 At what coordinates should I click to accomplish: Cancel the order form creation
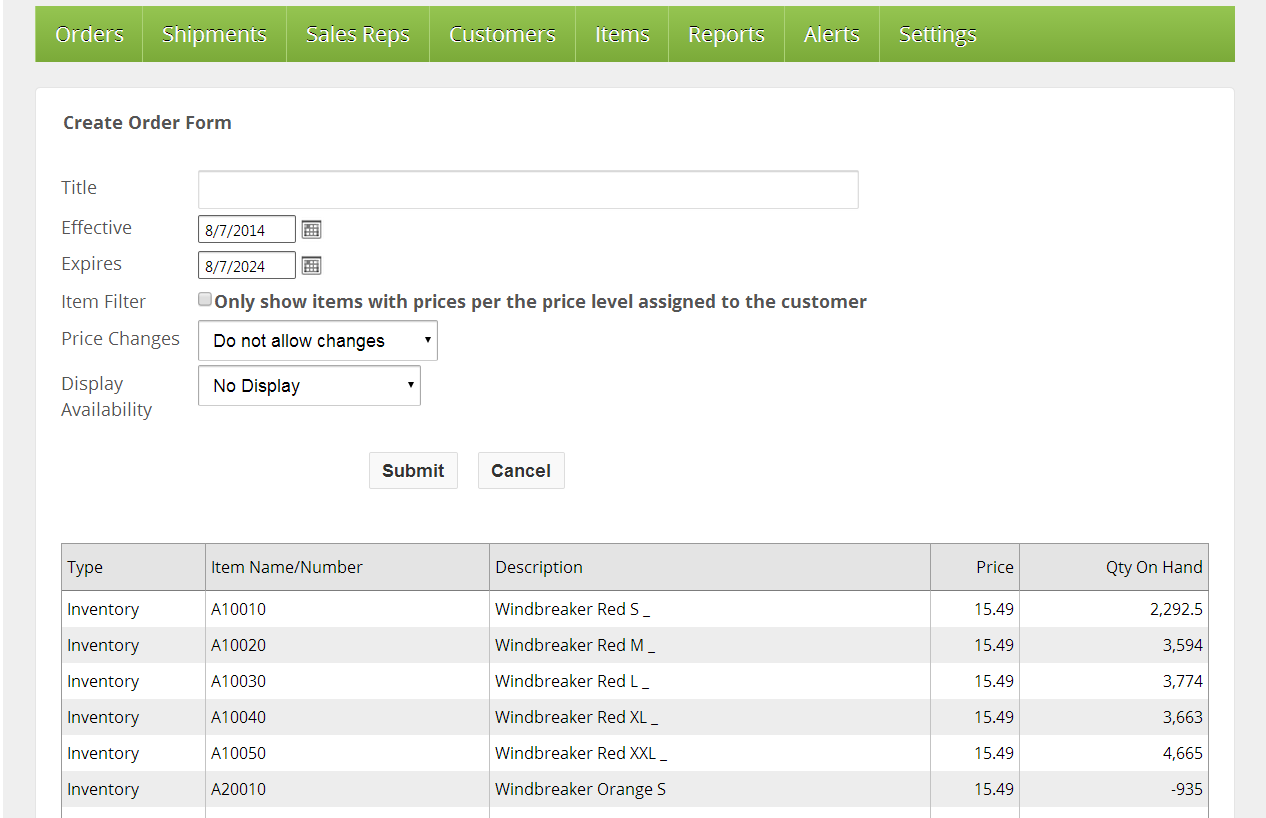pos(520,471)
